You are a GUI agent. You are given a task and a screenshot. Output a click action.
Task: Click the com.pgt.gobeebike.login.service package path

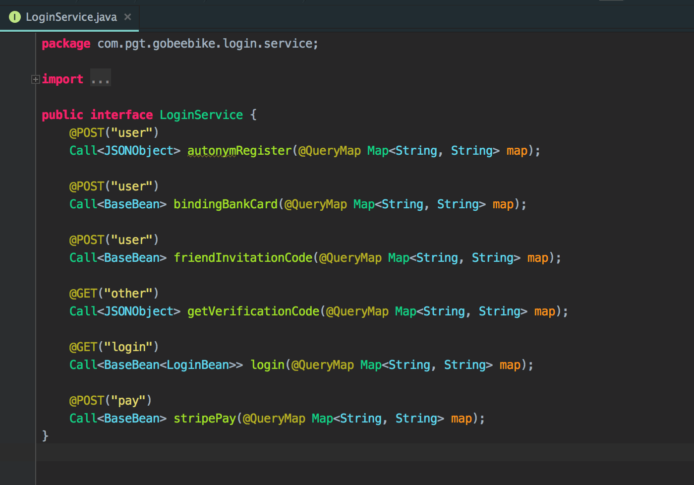[207, 44]
